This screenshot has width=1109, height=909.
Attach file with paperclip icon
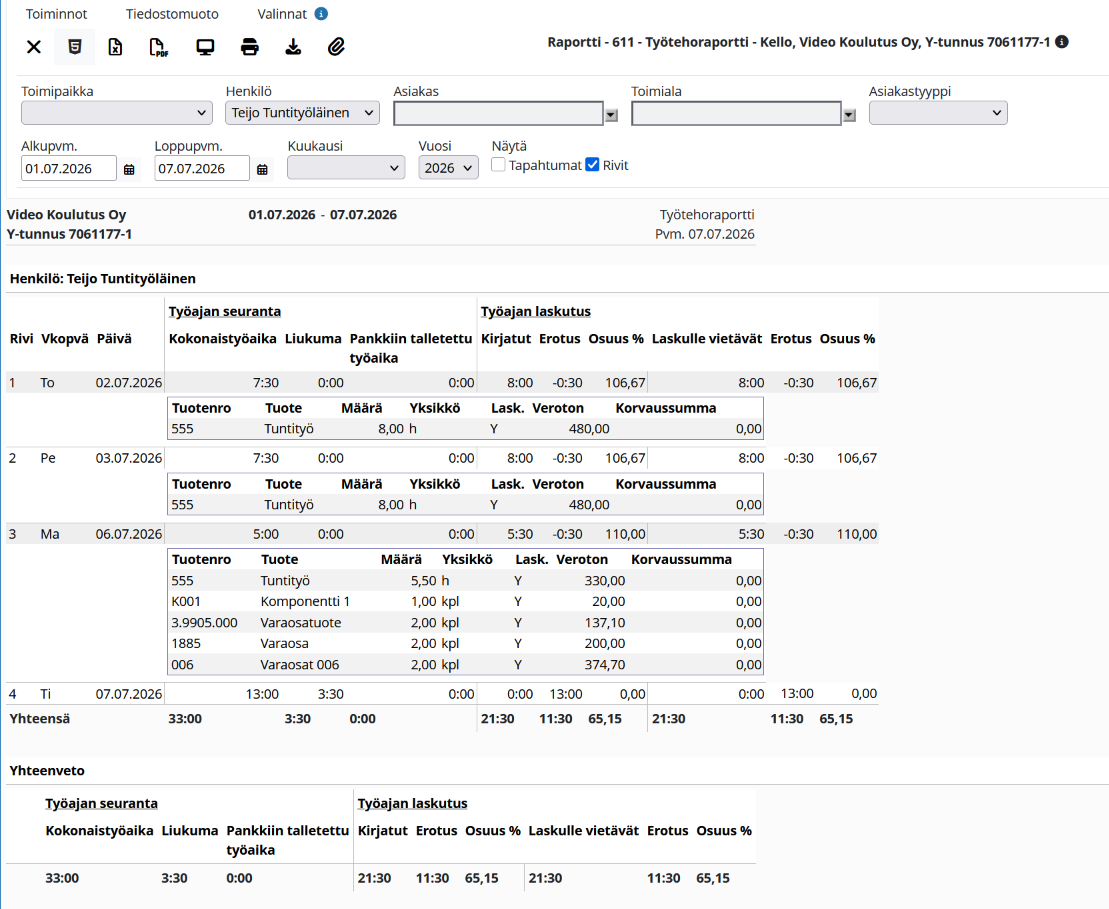pyautogui.click(x=336, y=47)
